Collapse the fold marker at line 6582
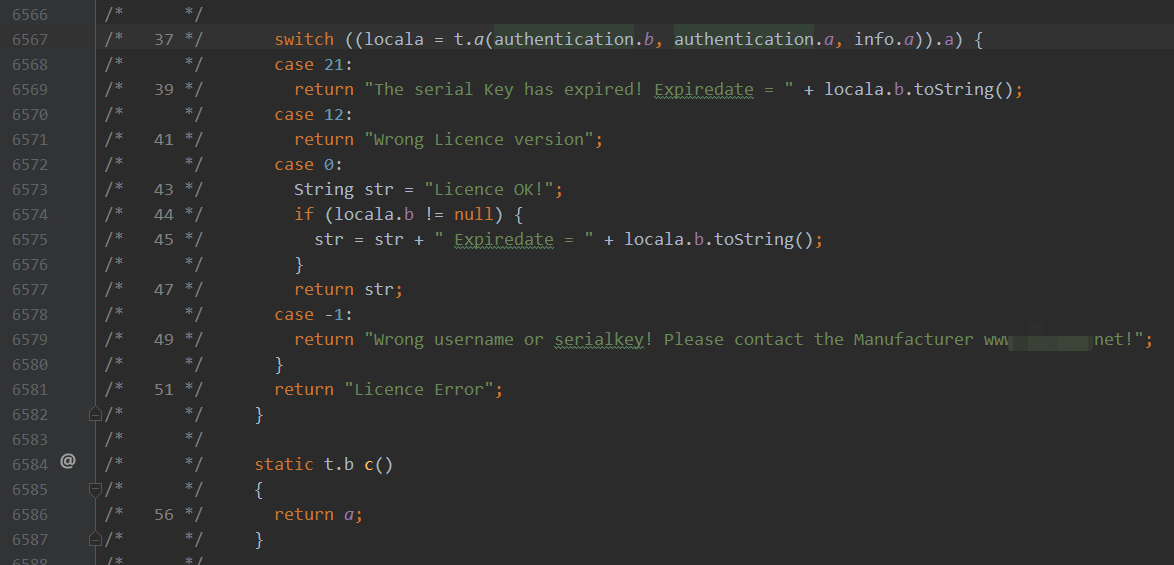The width and height of the screenshot is (1174, 565). [95, 414]
